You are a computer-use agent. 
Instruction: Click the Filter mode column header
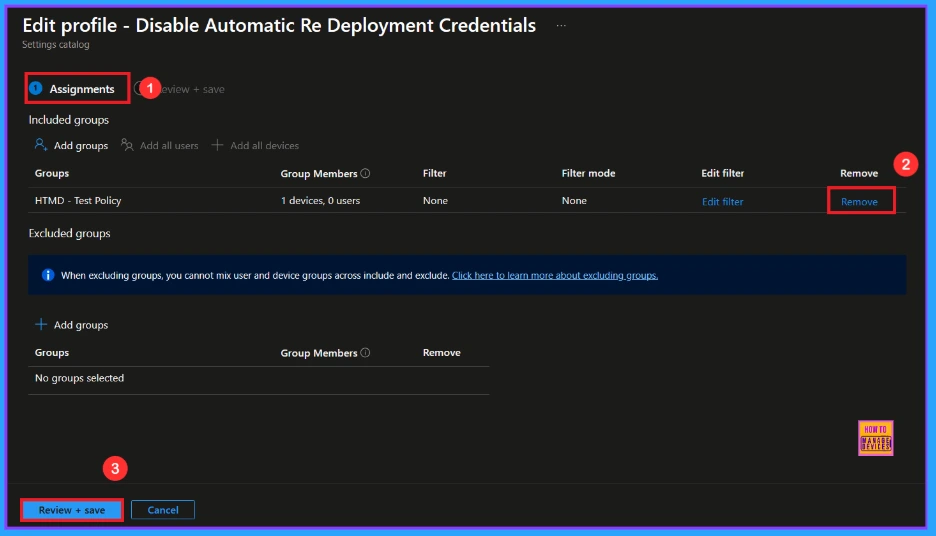click(588, 174)
